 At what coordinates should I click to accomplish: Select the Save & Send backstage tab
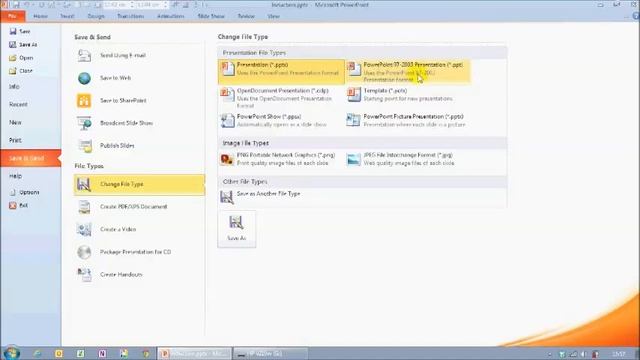coord(31,158)
